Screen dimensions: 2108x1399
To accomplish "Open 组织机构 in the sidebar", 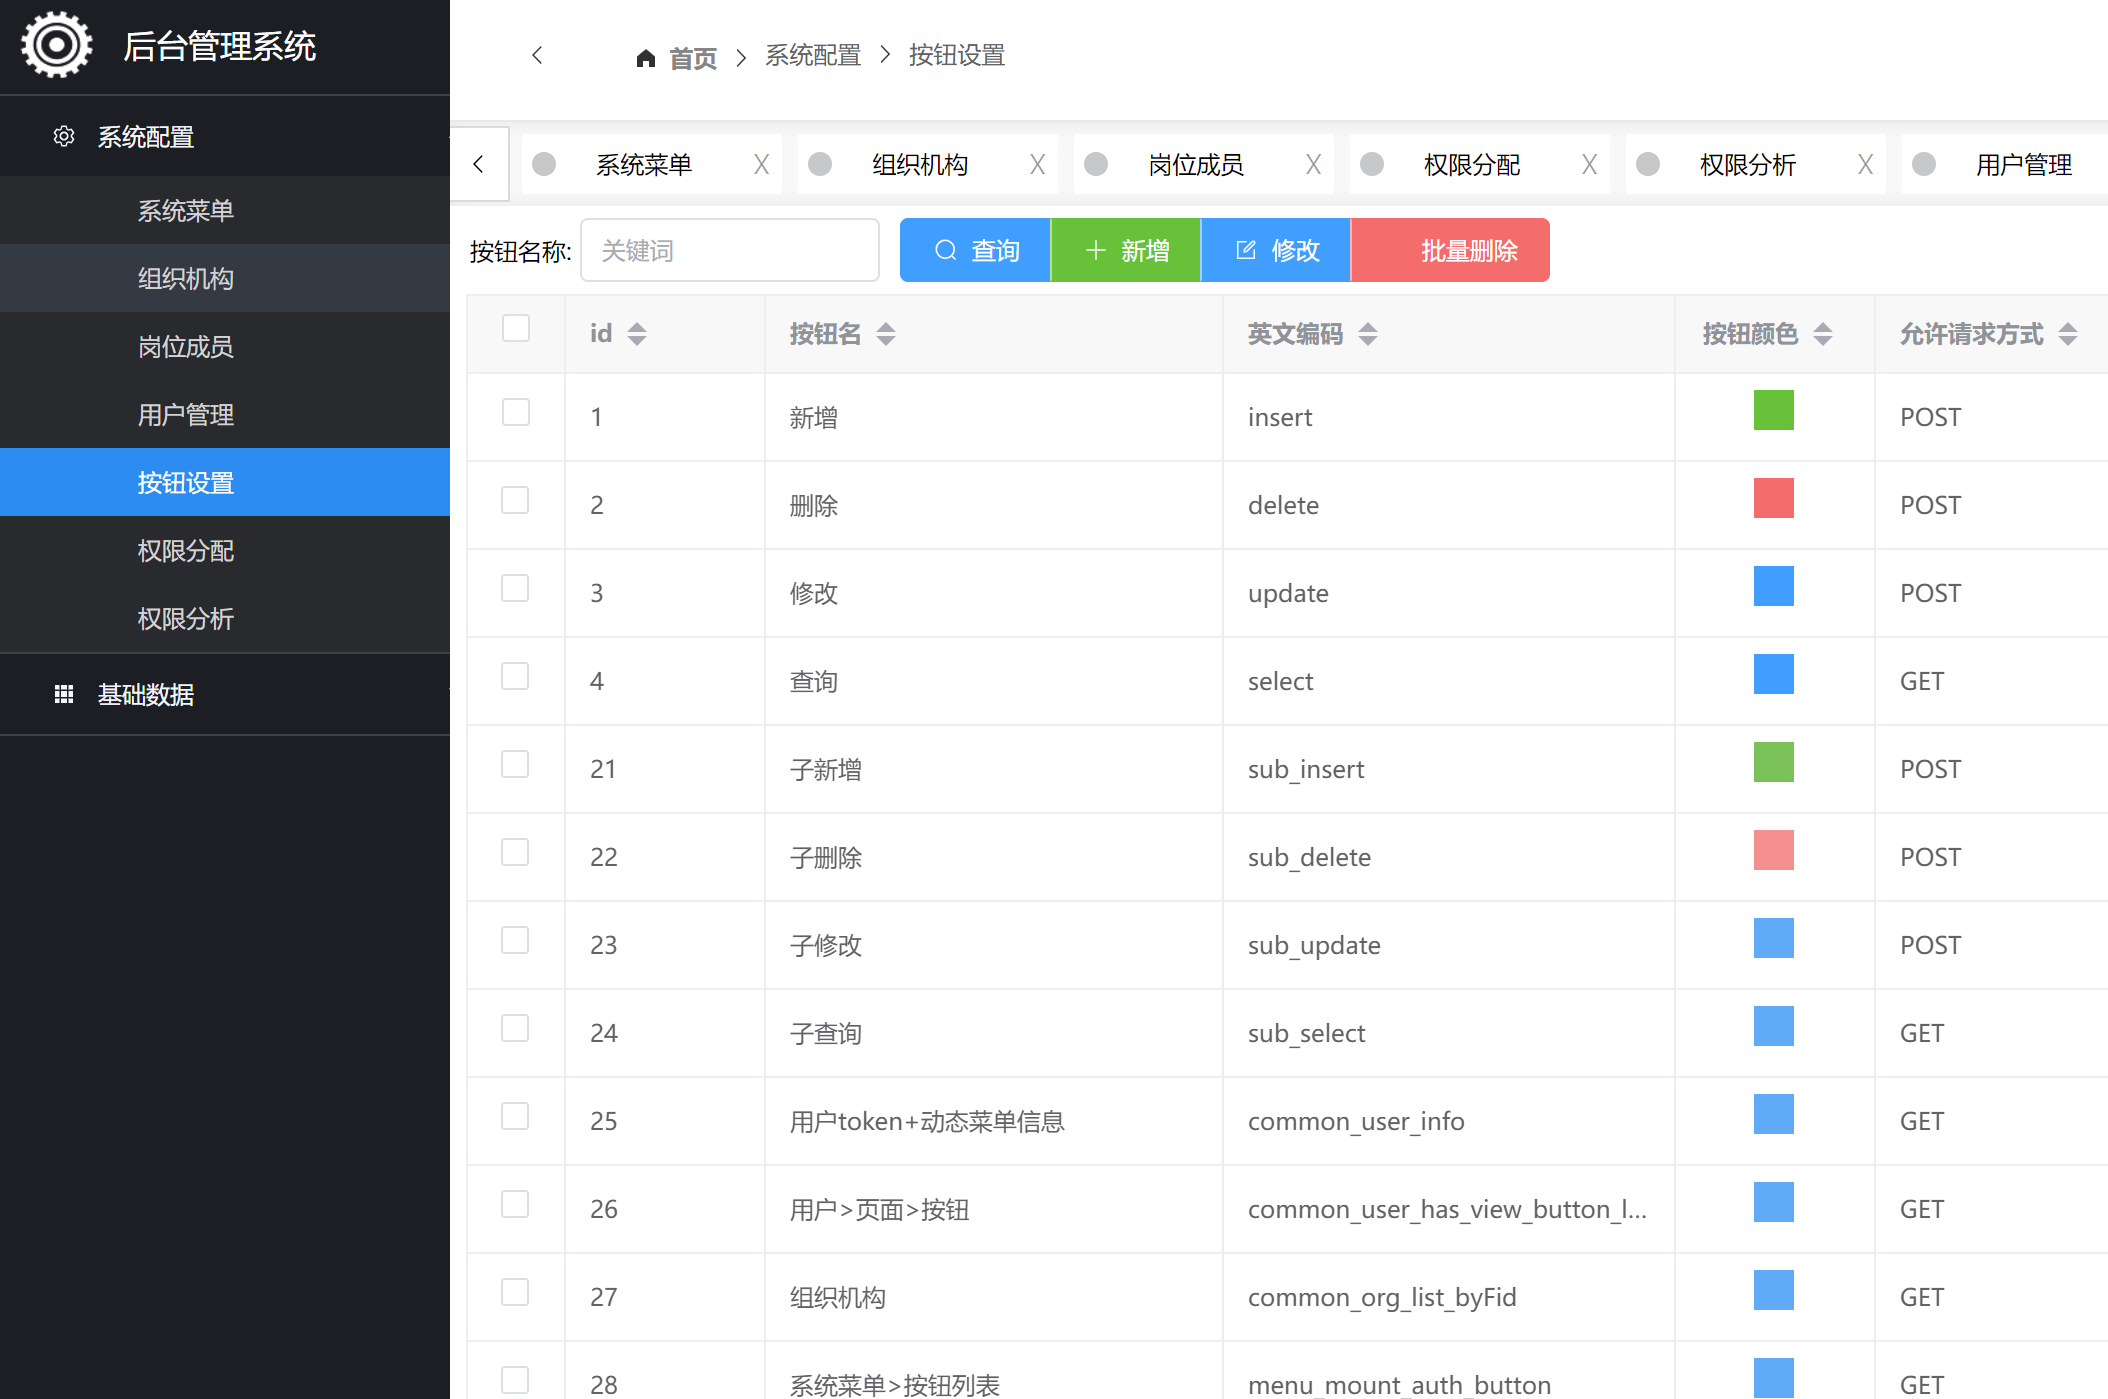I will (x=225, y=278).
